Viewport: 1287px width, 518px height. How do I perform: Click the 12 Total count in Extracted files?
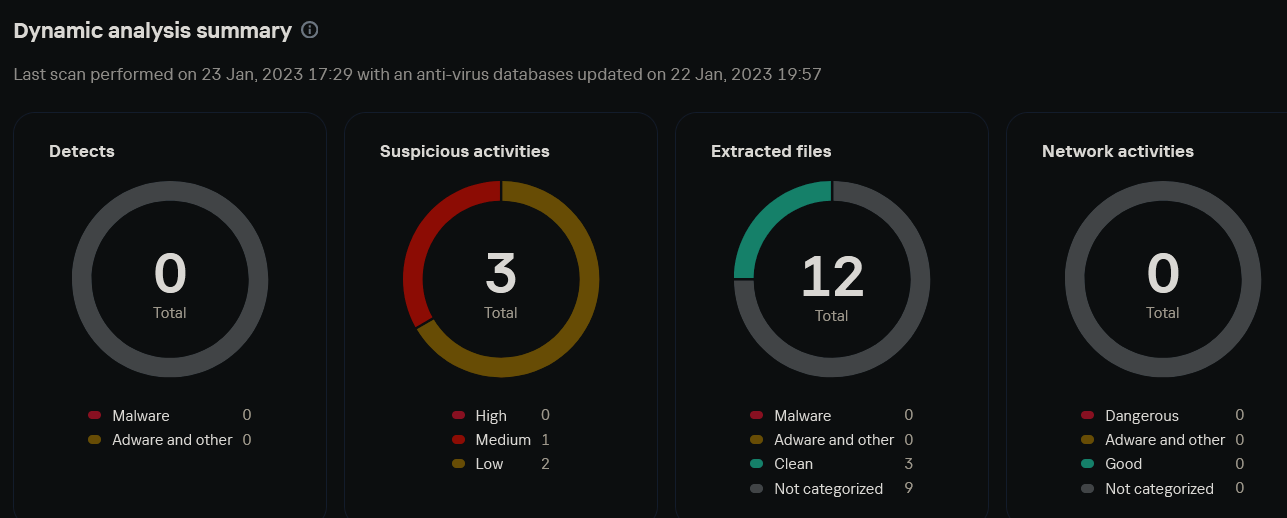832,277
